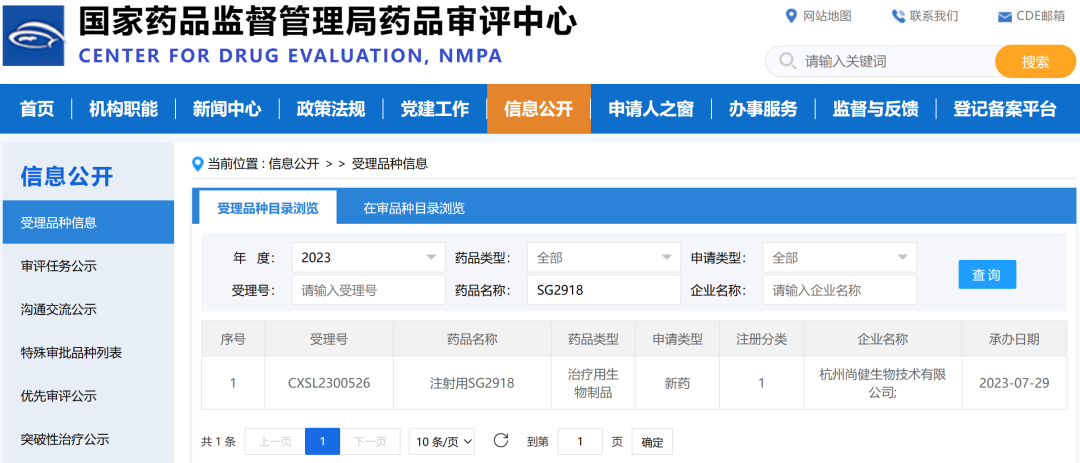The image size is (1080, 463).
Task: Open 机构职能 navigation item
Action: coord(123,109)
